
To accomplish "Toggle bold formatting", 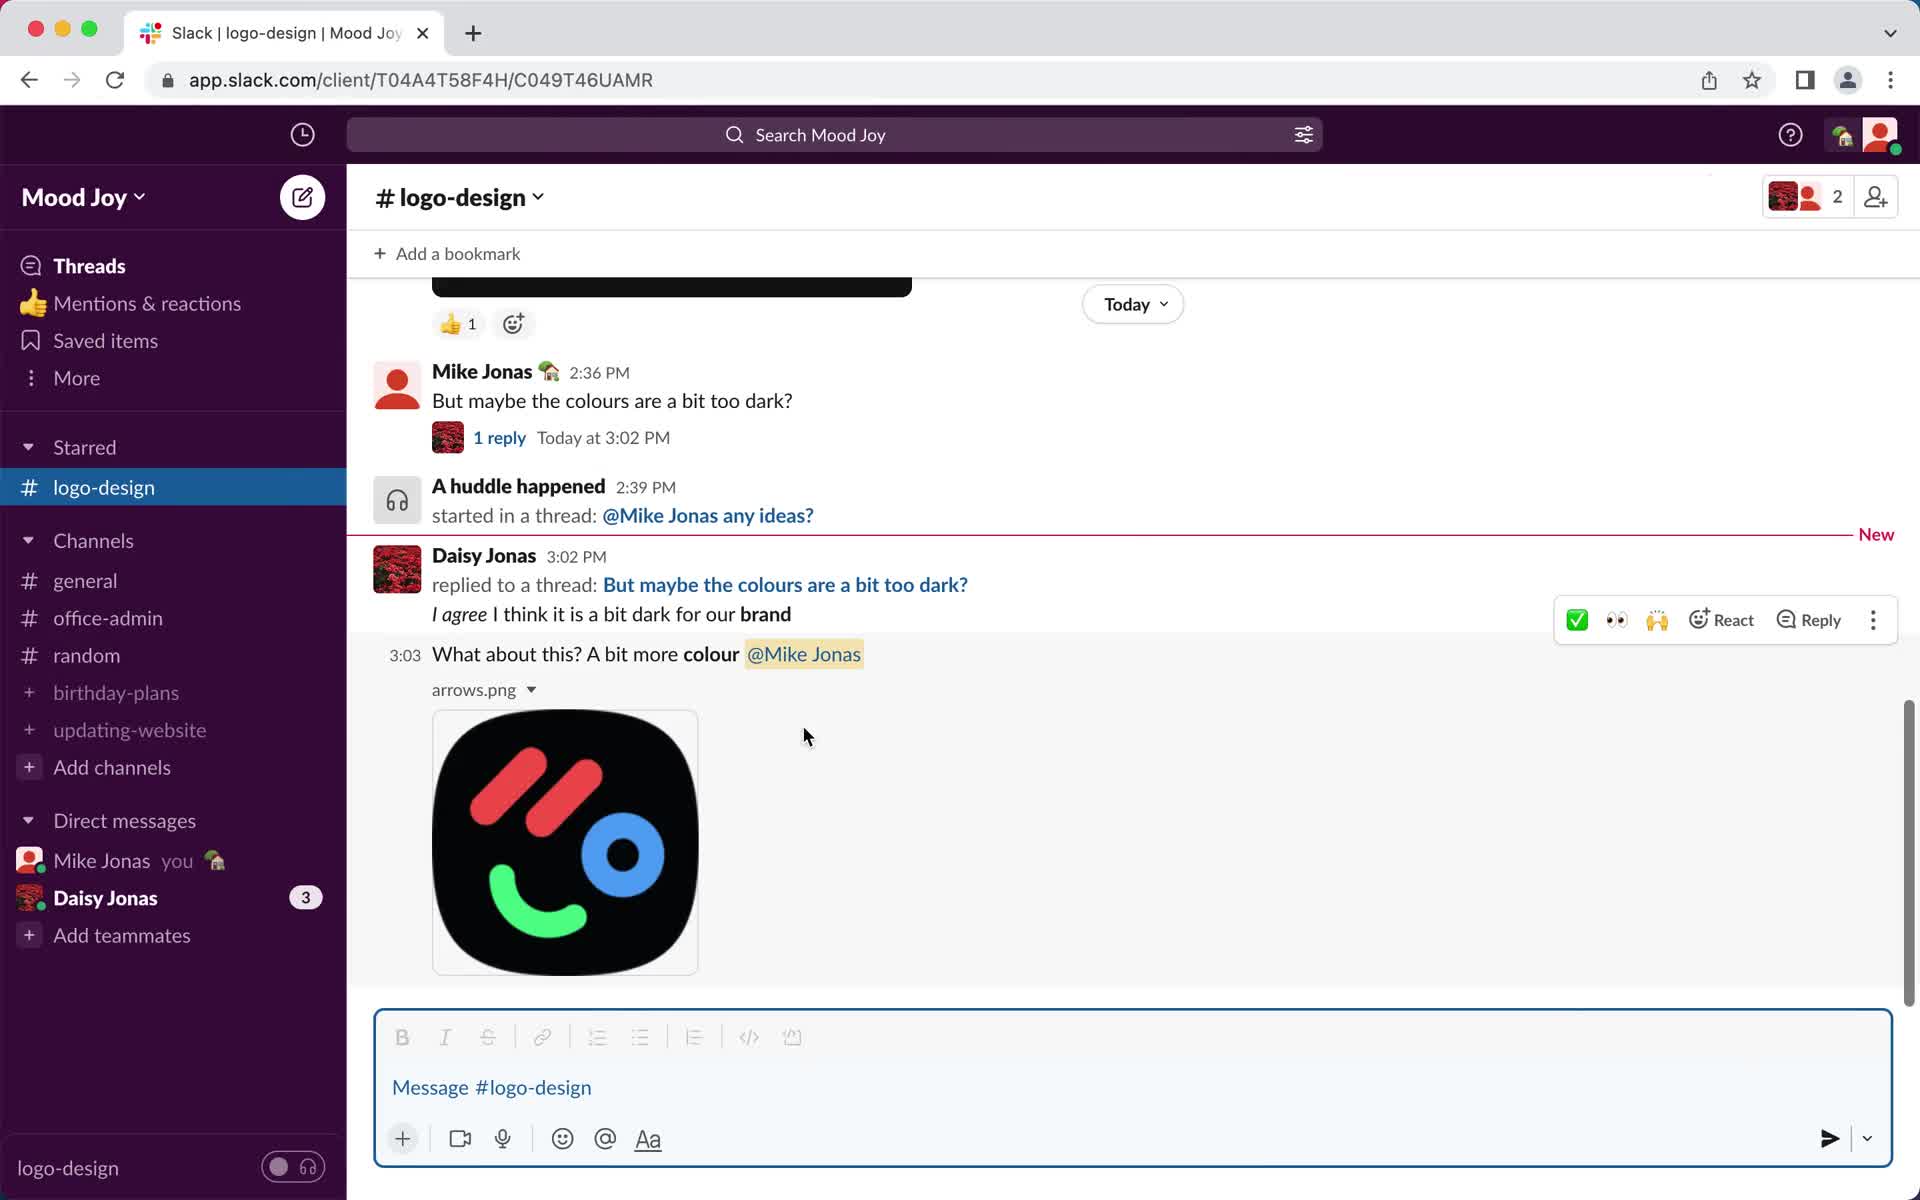I will 402,1037.
